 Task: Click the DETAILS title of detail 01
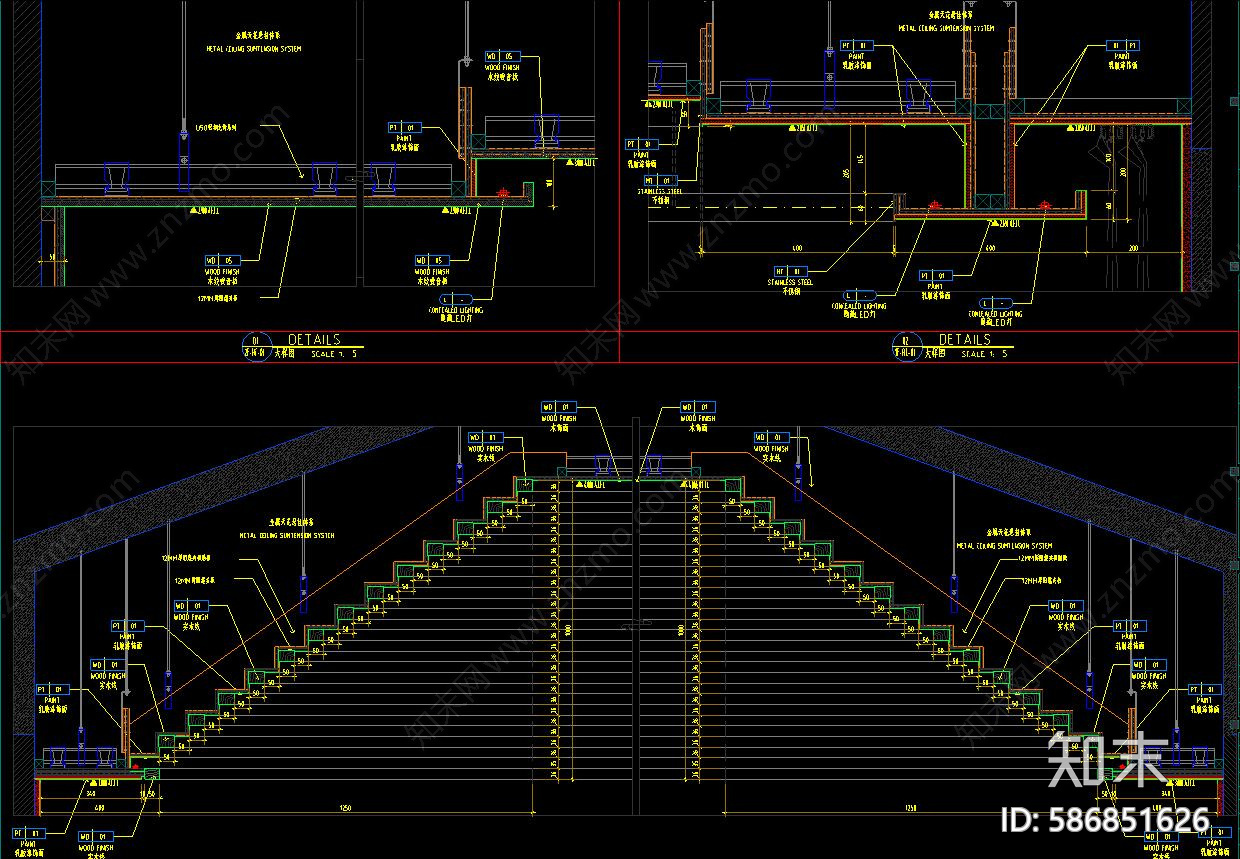[314, 340]
